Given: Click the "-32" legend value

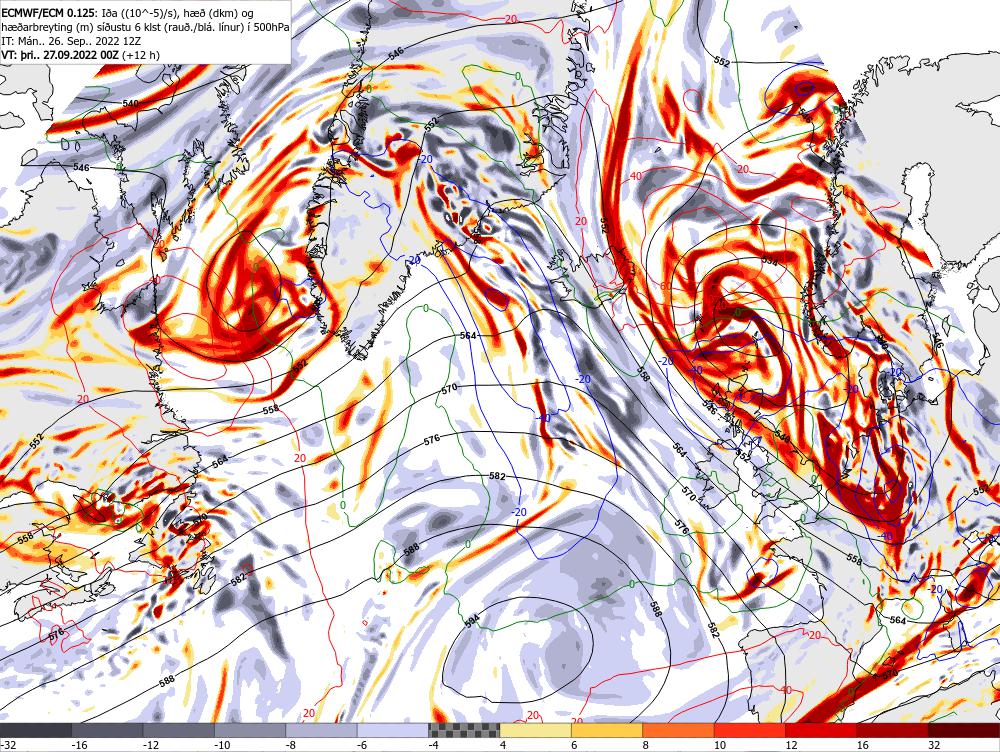Looking at the screenshot, I should pyautogui.click(x=8, y=745).
